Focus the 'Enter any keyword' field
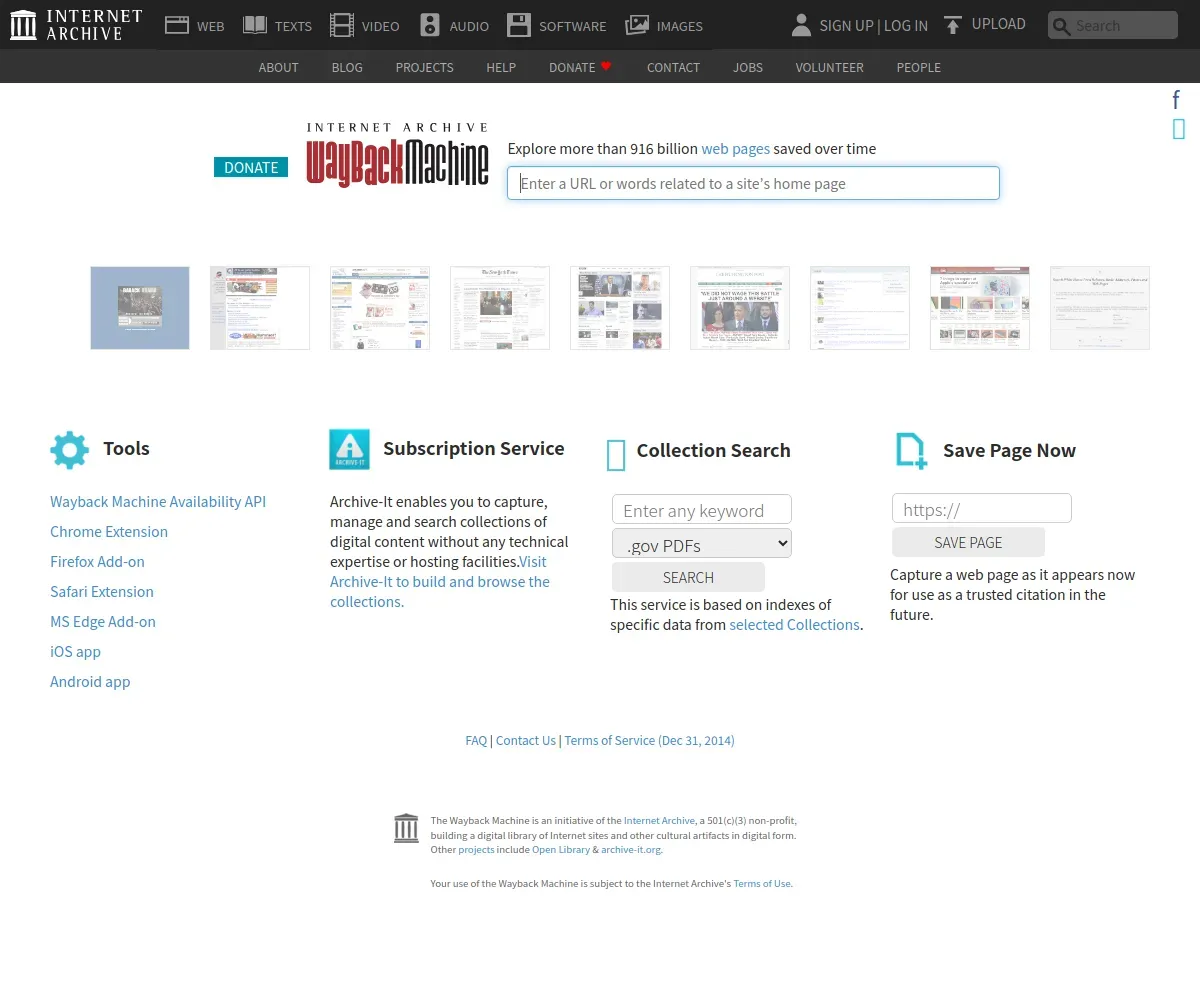 pos(702,510)
